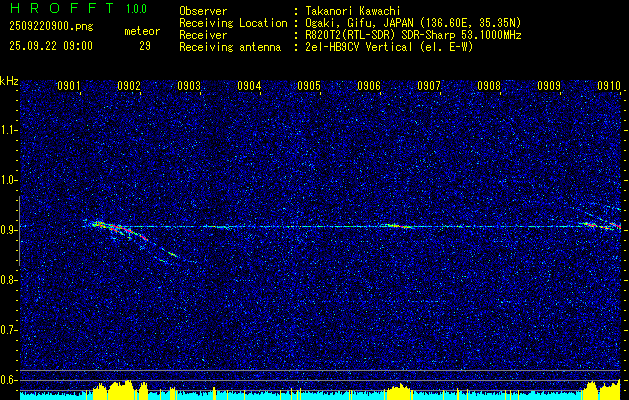Click the 1.0 kHz axis label
Image resolution: width=629 pixels, height=400 pixels.
(x=8, y=180)
